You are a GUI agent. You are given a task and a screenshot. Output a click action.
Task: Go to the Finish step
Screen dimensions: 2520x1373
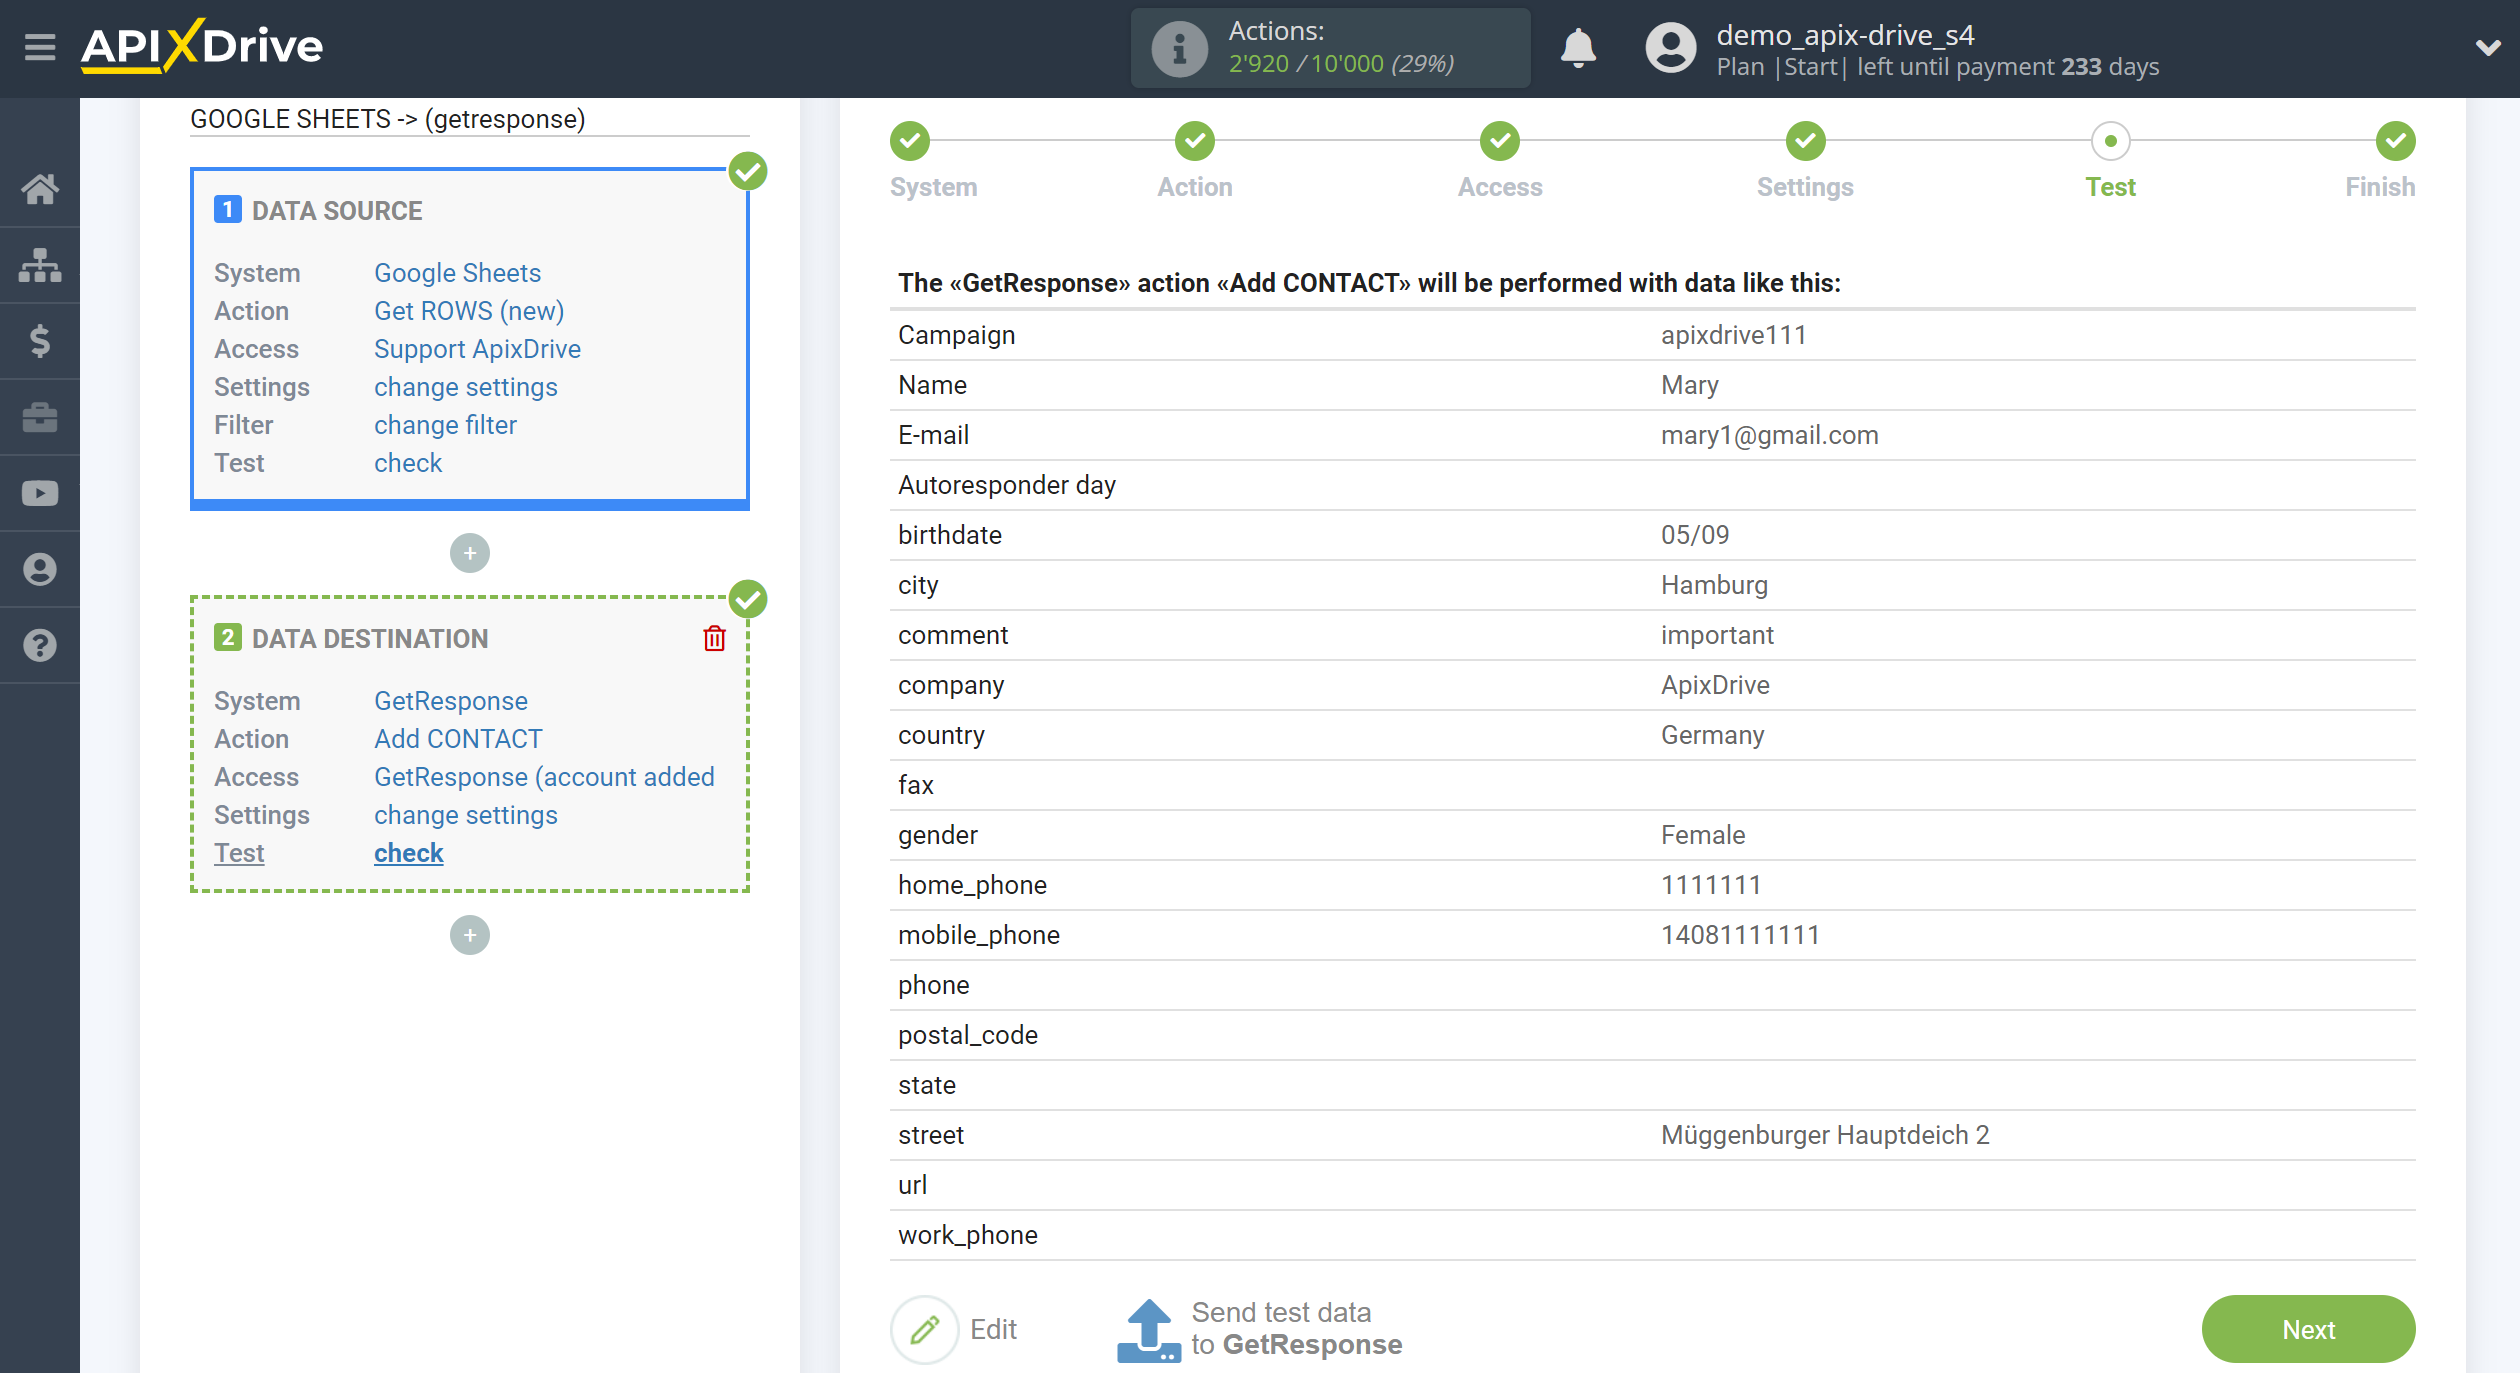coord(2396,141)
